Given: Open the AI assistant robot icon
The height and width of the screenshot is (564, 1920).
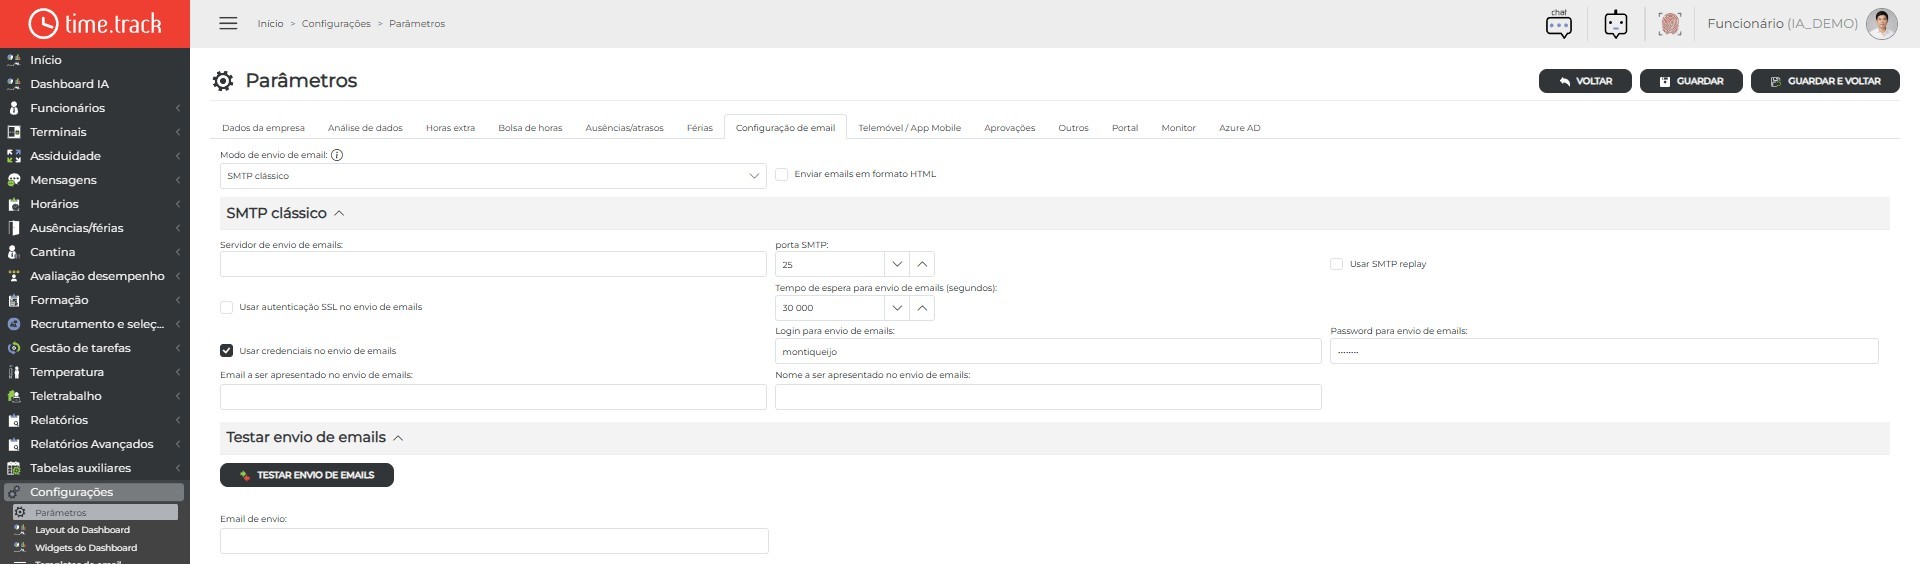Looking at the screenshot, I should 1616,24.
